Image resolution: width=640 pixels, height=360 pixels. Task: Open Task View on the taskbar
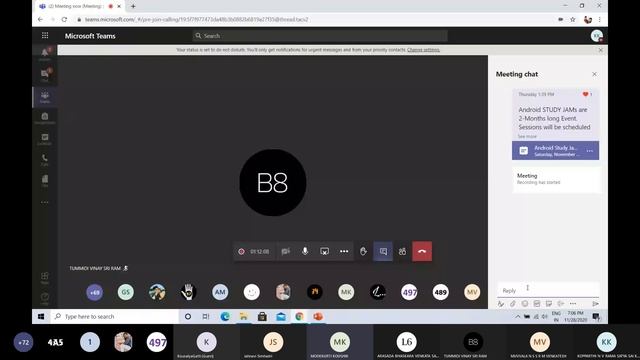(206, 316)
